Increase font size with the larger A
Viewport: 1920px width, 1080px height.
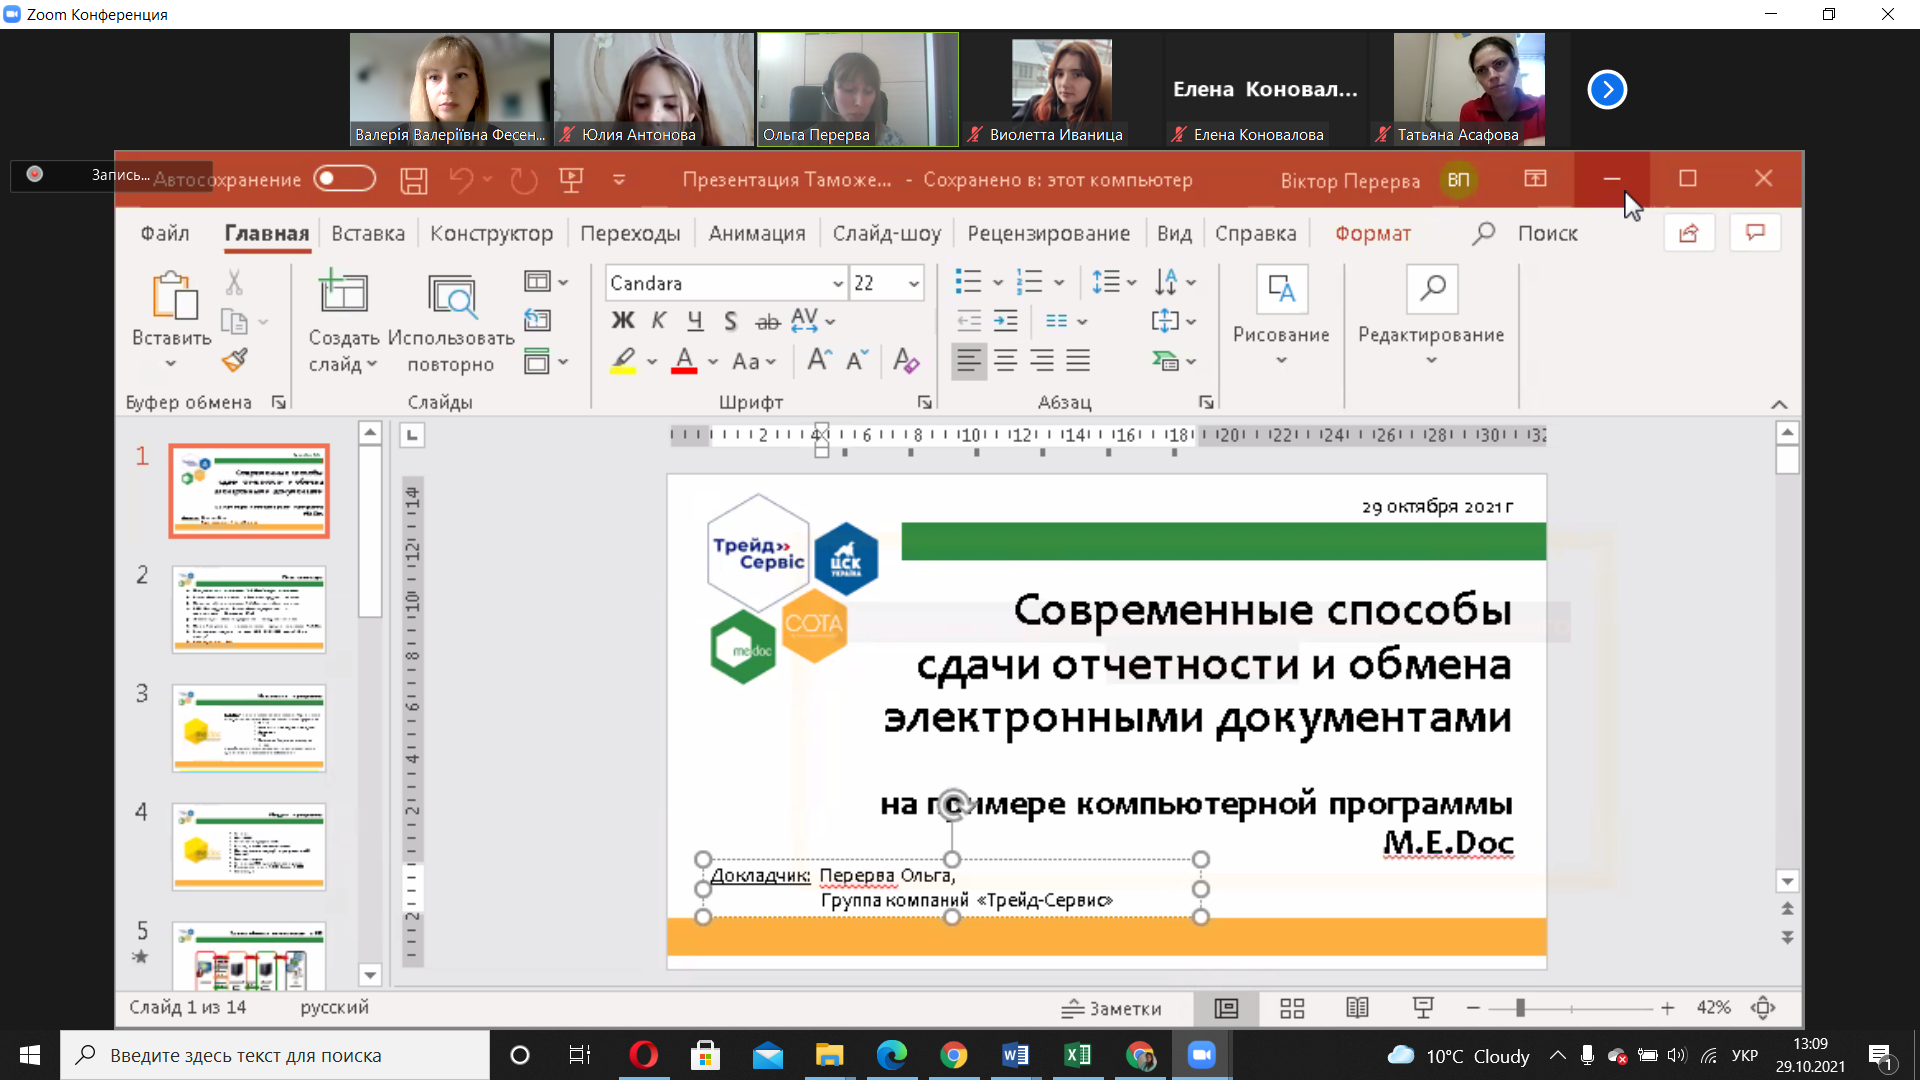(x=819, y=360)
